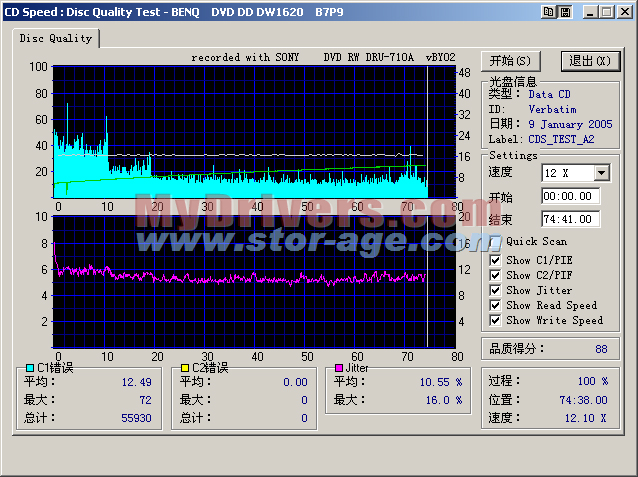The width and height of the screenshot is (638, 477).
Task: Toggle Show Read Speed checkbox
Action: [496, 305]
